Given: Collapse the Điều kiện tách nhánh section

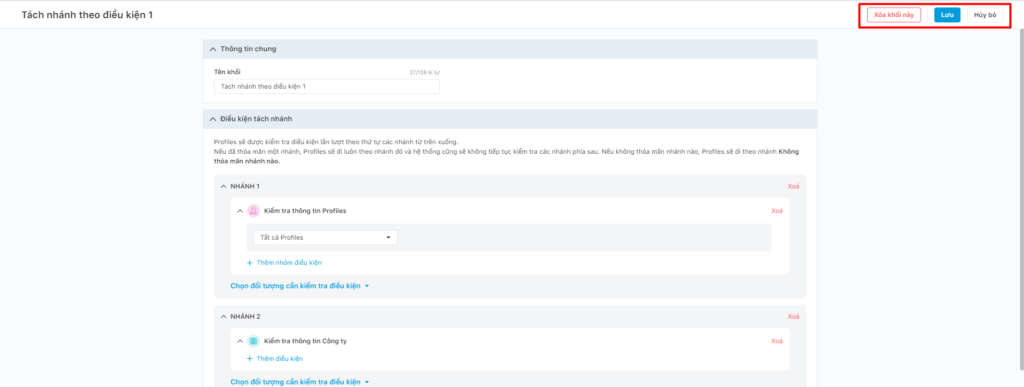Looking at the screenshot, I should pos(213,119).
